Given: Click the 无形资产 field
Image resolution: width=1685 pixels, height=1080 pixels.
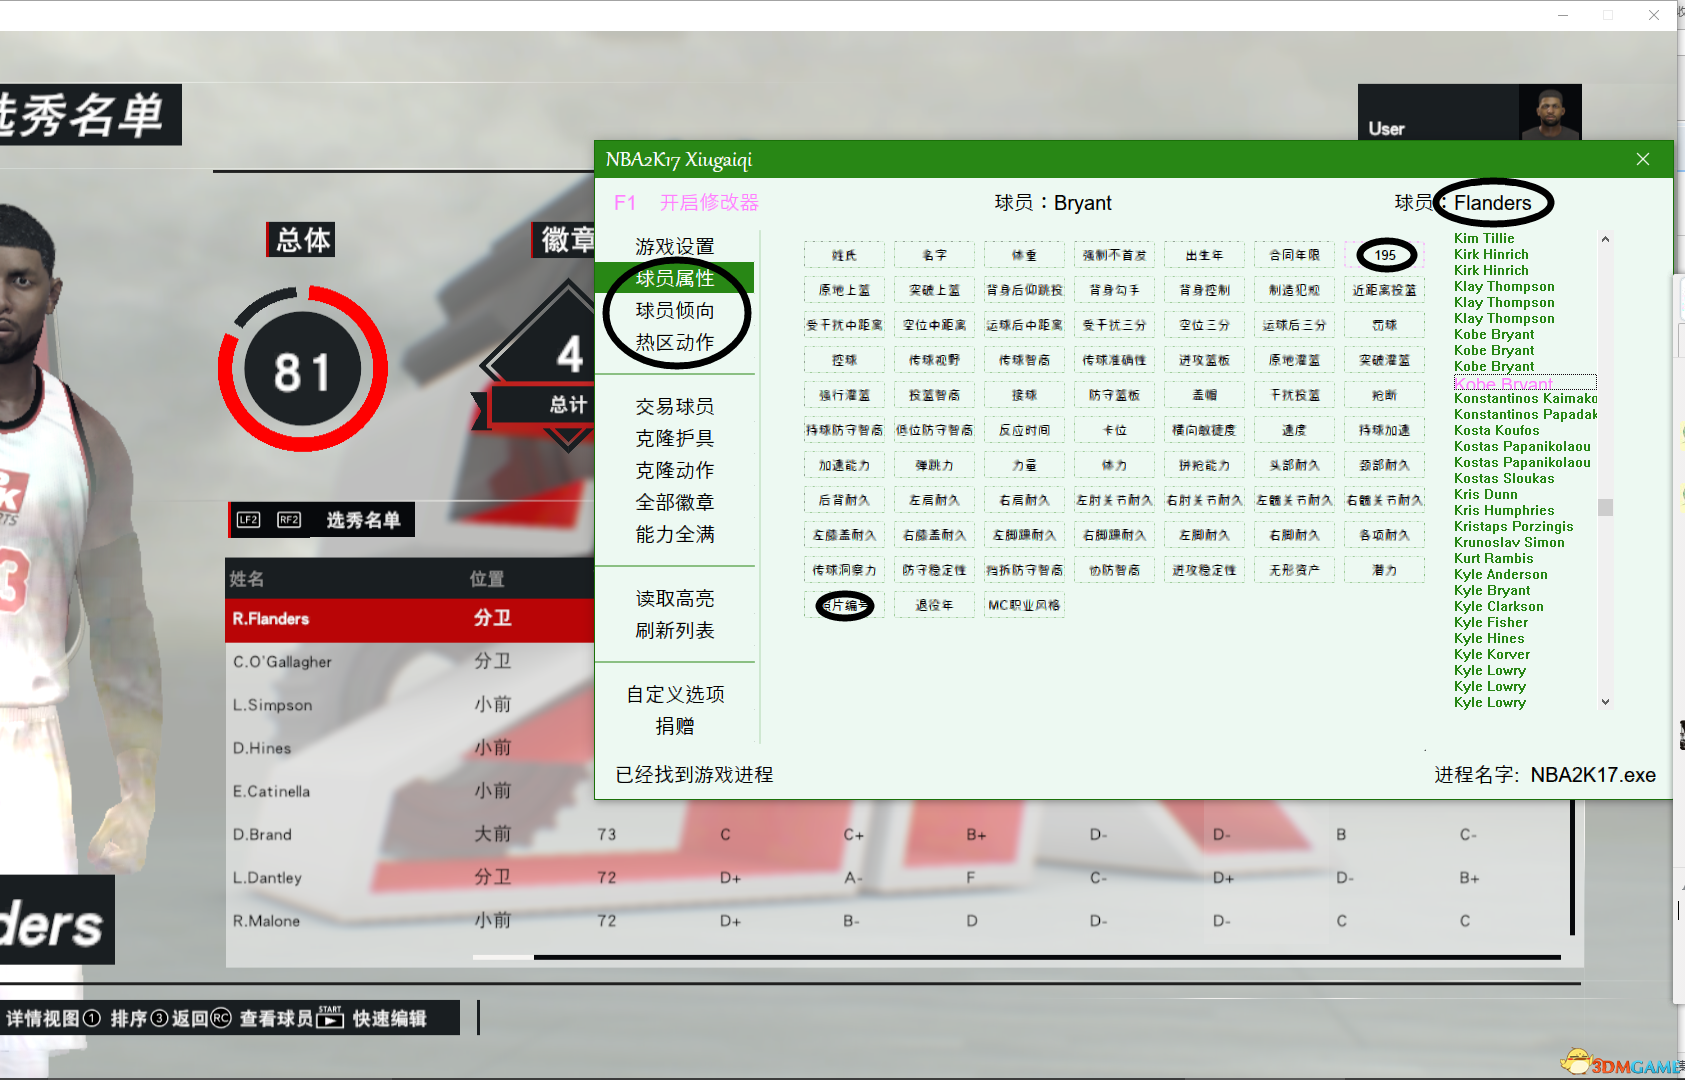Looking at the screenshot, I should (x=1294, y=570).
